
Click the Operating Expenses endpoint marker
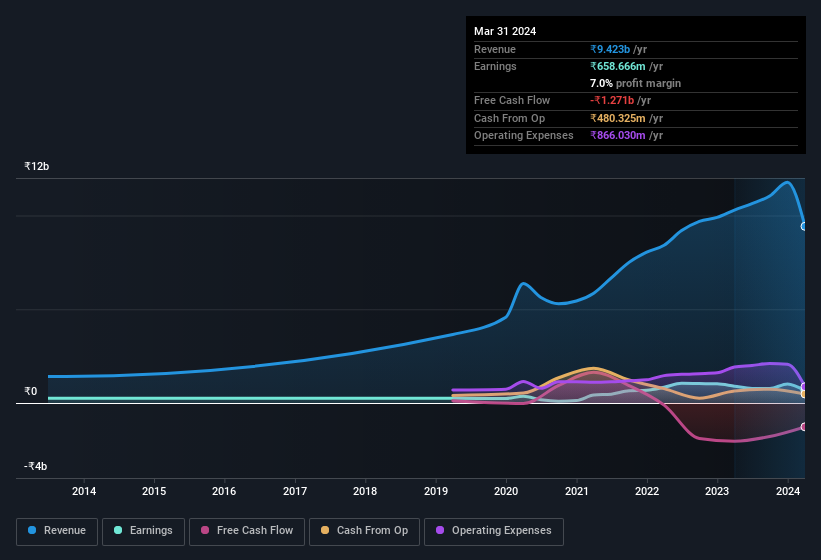(x=804, y=386)
